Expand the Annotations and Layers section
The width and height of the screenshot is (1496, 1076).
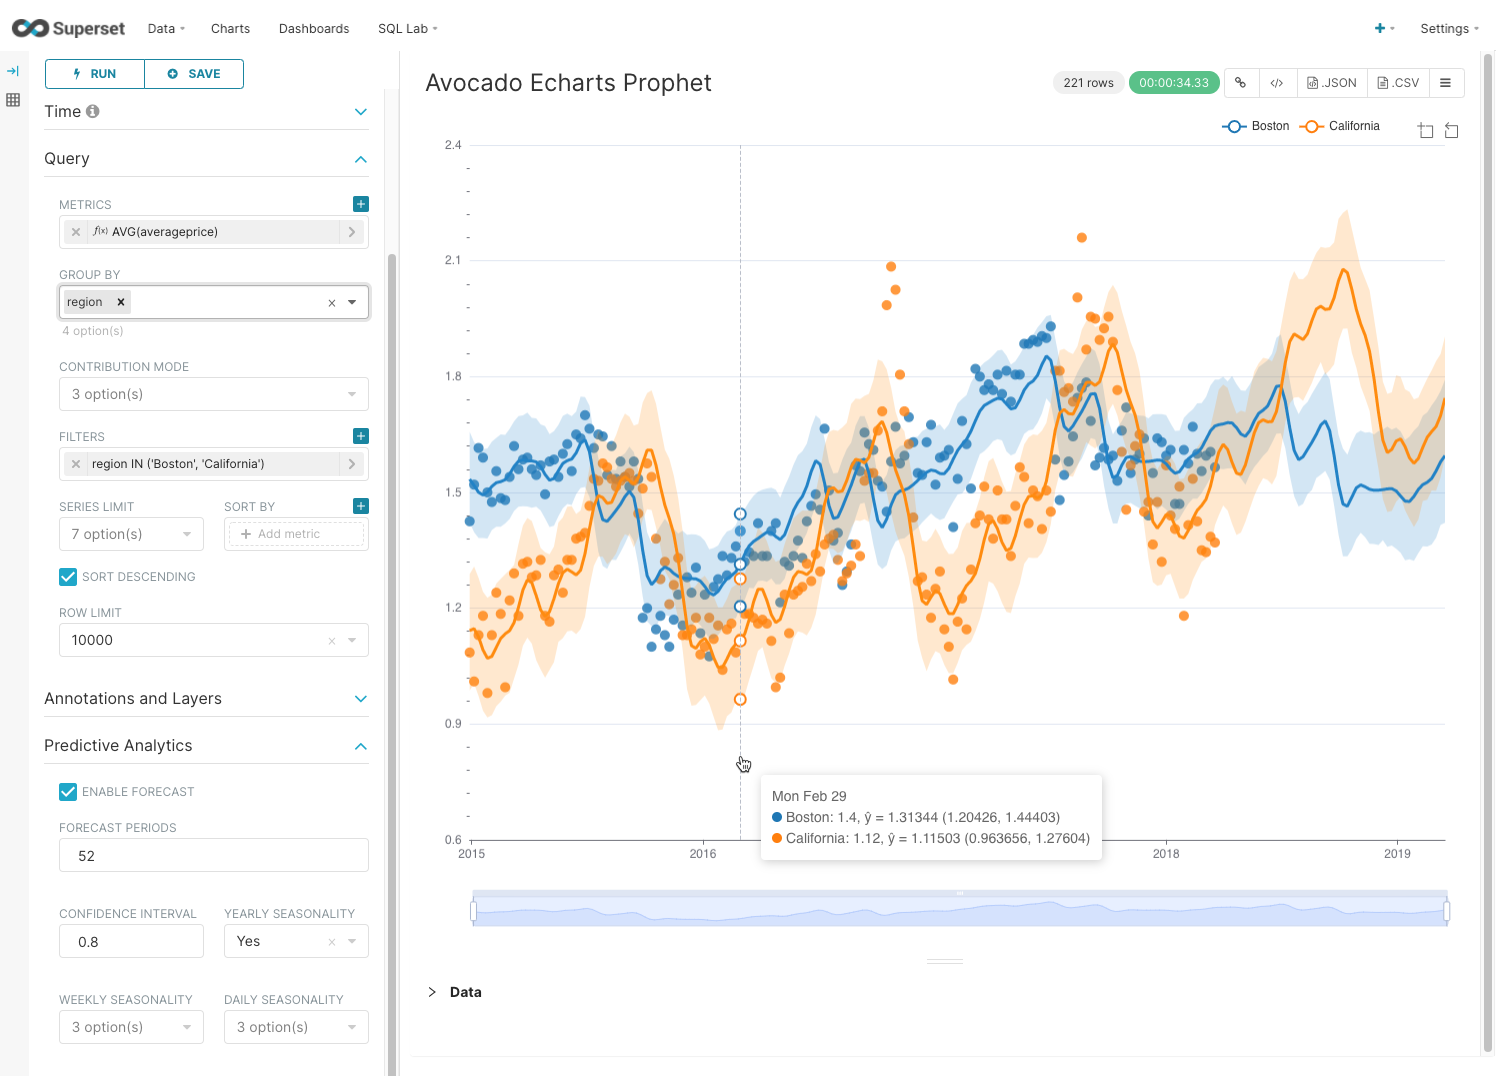359,698
